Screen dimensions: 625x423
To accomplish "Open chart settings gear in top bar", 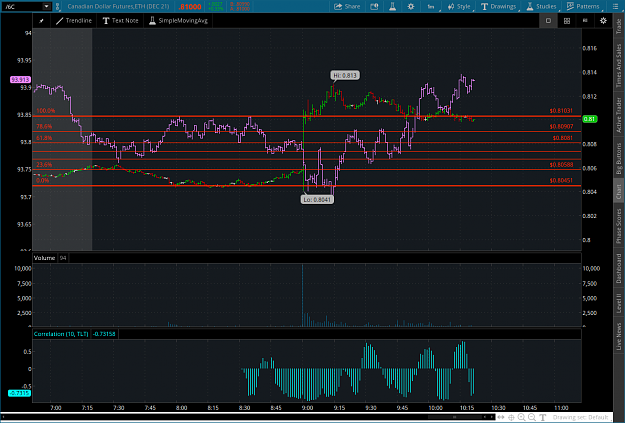I will point(411,6).
